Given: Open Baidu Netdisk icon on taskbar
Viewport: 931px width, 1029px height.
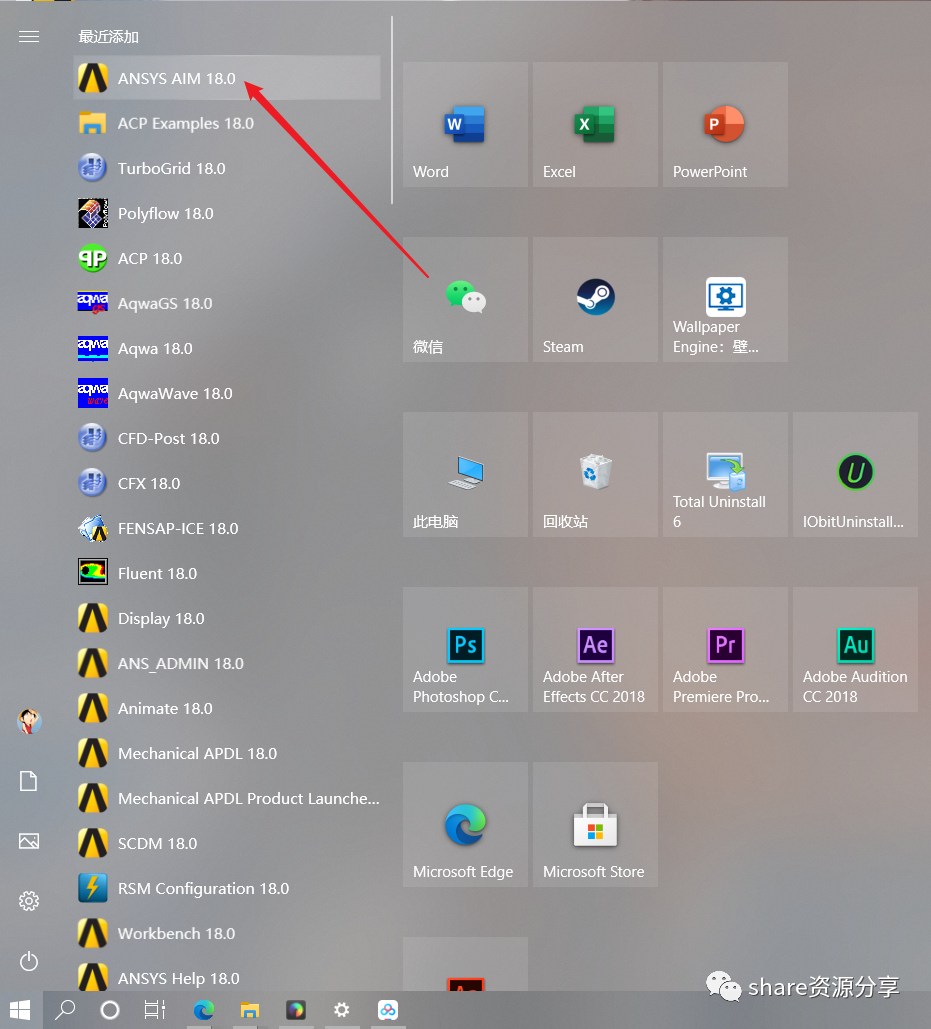Looking at the screenshot, I should coord(388,1010).
